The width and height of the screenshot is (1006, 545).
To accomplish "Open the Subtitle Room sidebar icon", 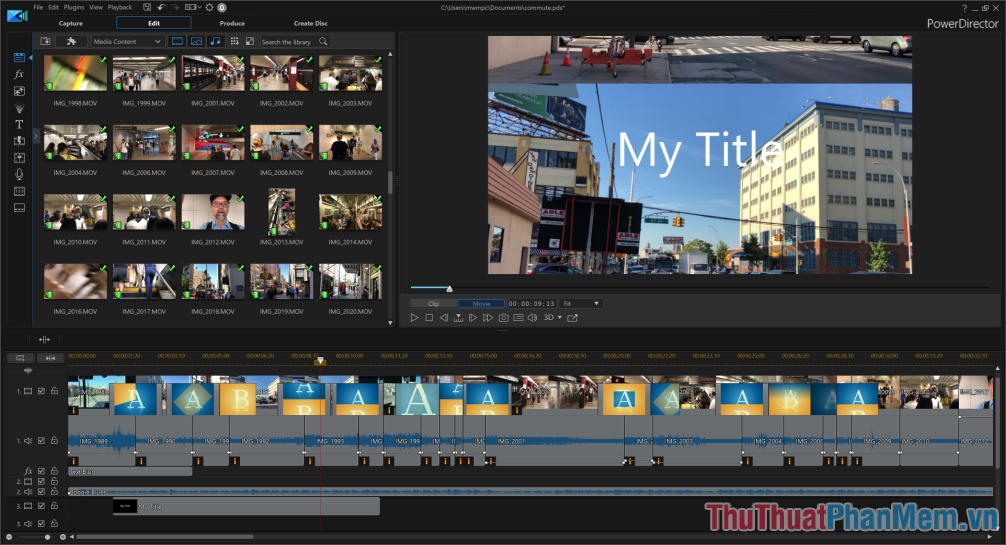I will coord(19,208).
